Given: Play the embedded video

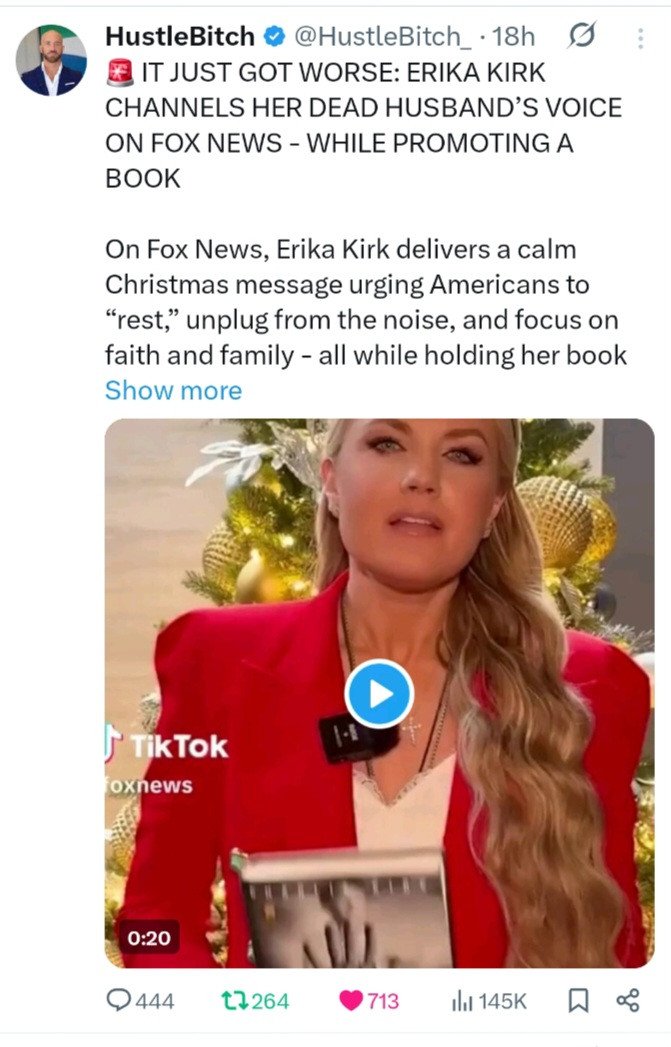Looking at the screenshot, I should coord(379,693).
